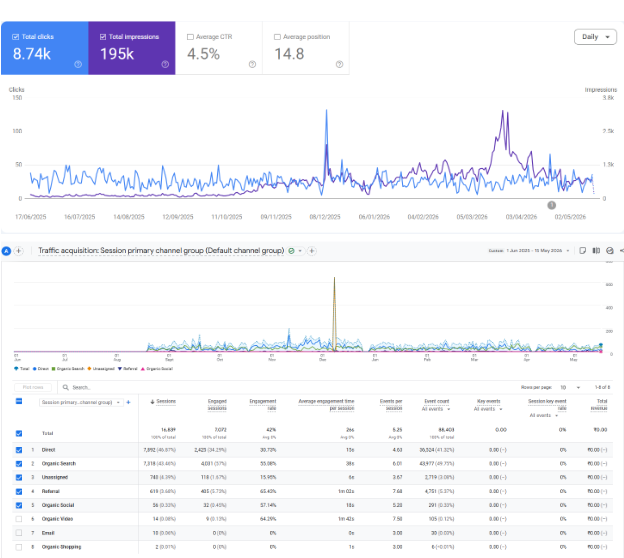Sort by the Events per session column
Viewport: 624px width, 558px height.
click(391, 404)
